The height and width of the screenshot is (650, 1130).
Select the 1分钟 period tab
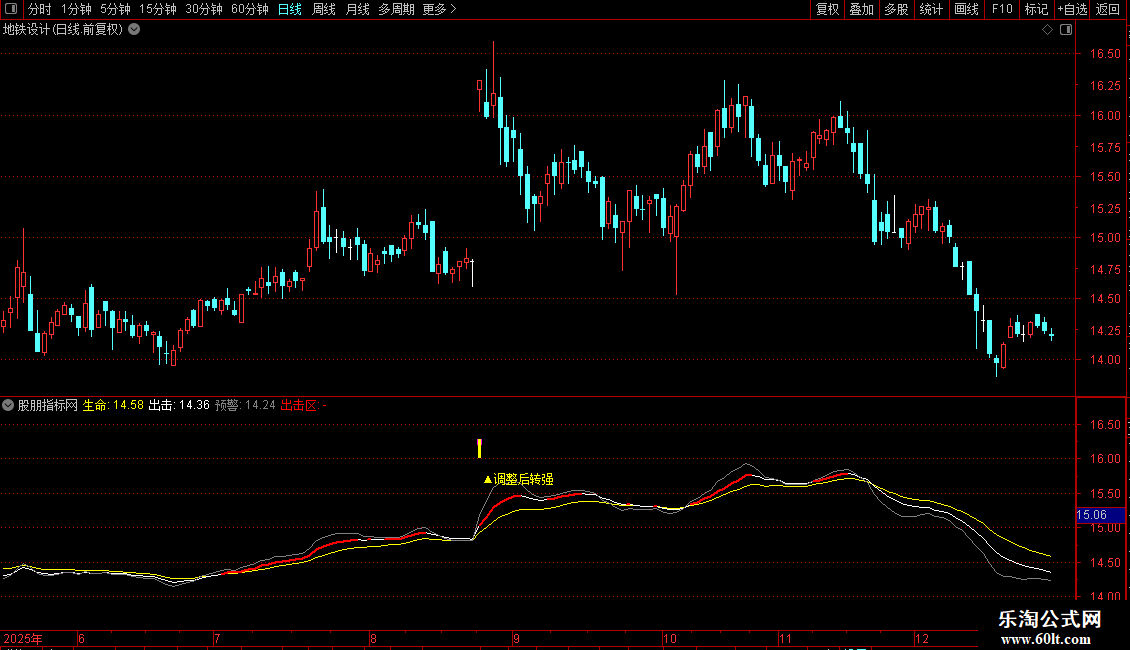pos(76,9)
